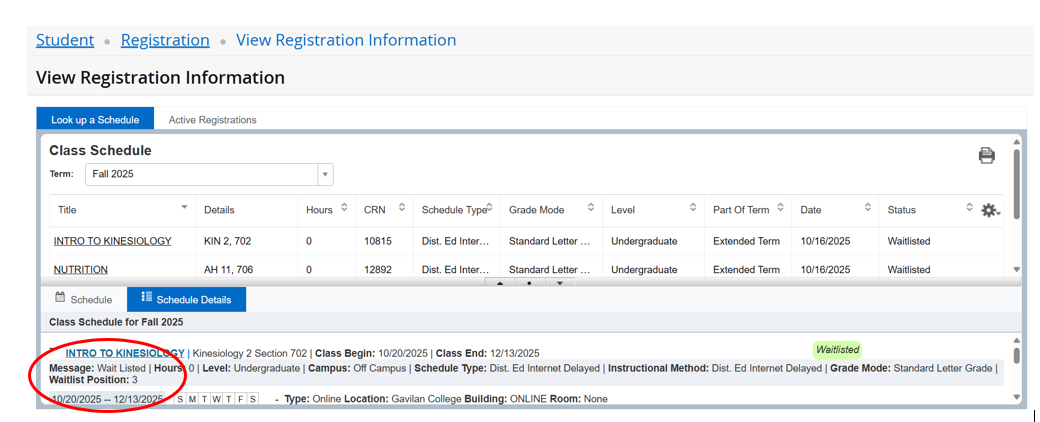This screenshot has width=1040, height=422.
Task: Go to the Registration breadcrumb link
Action: tap(165, 40)
